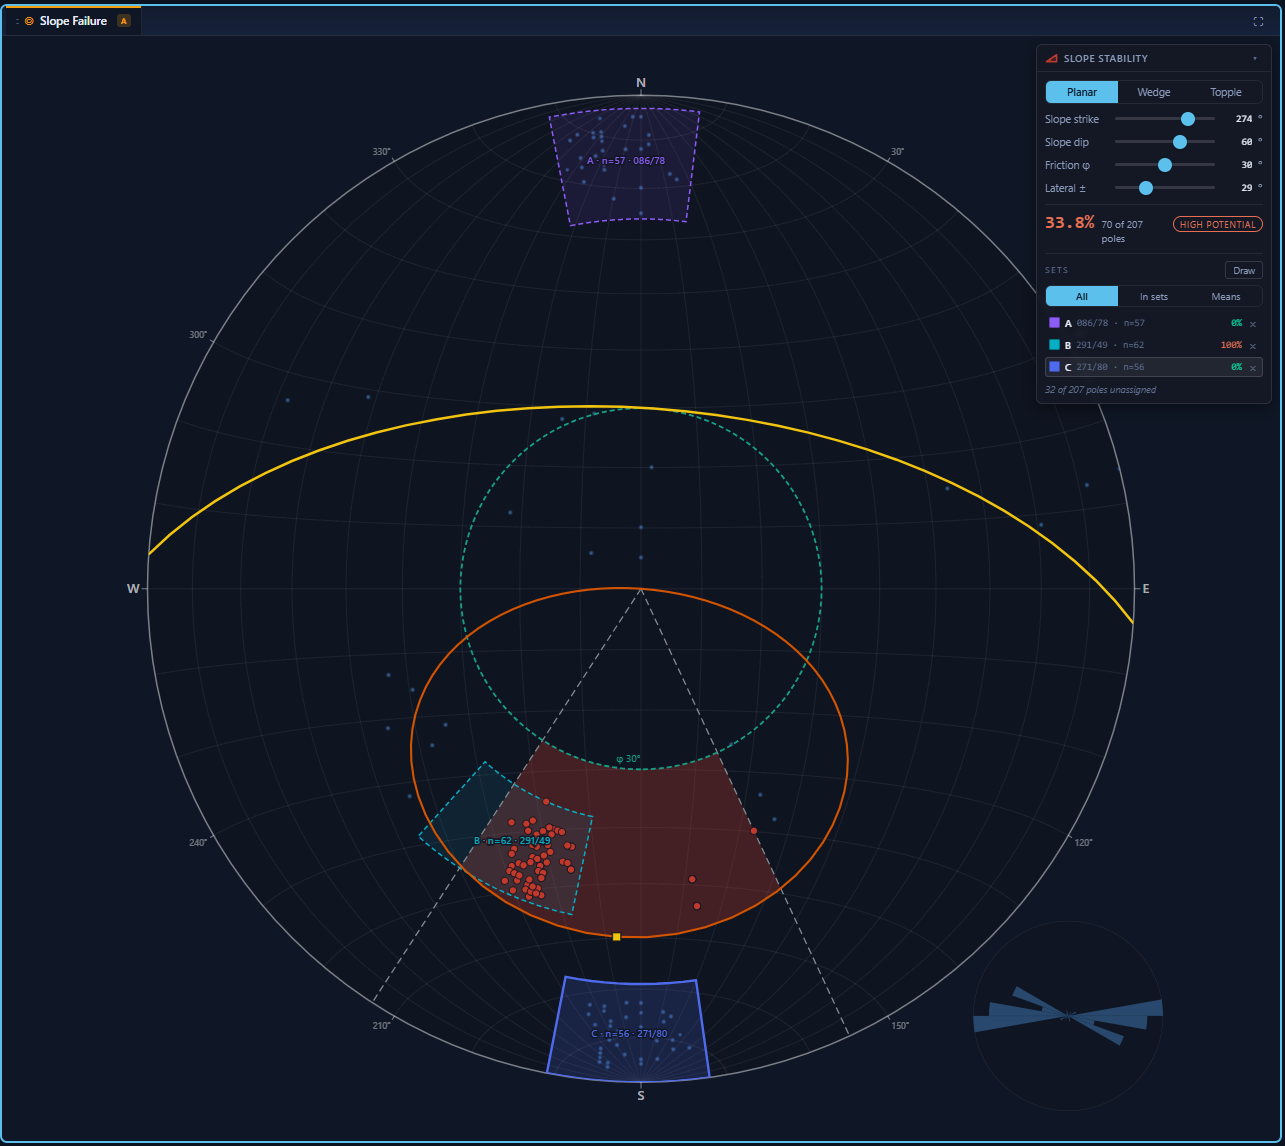Image resolution: width=1285 pixels, height=1146 pixels.
Task: Click the 240° azimuth label
Action: coord(198,843)
